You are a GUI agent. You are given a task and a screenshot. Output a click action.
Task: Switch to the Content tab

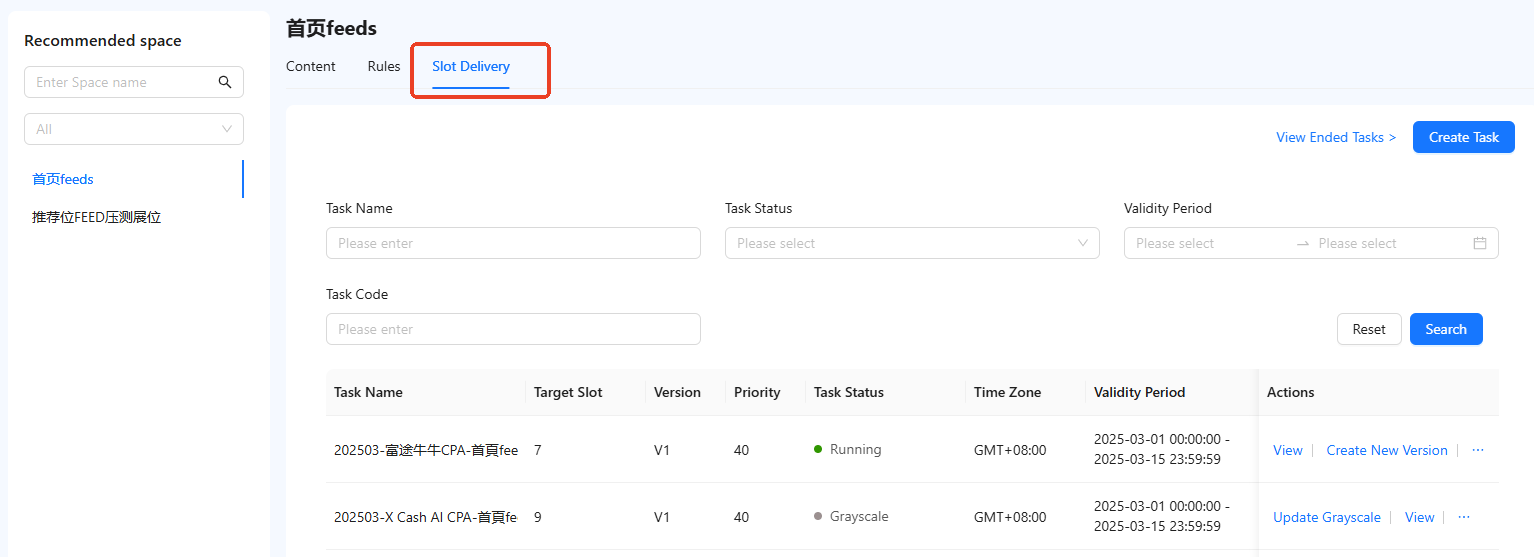311,66
